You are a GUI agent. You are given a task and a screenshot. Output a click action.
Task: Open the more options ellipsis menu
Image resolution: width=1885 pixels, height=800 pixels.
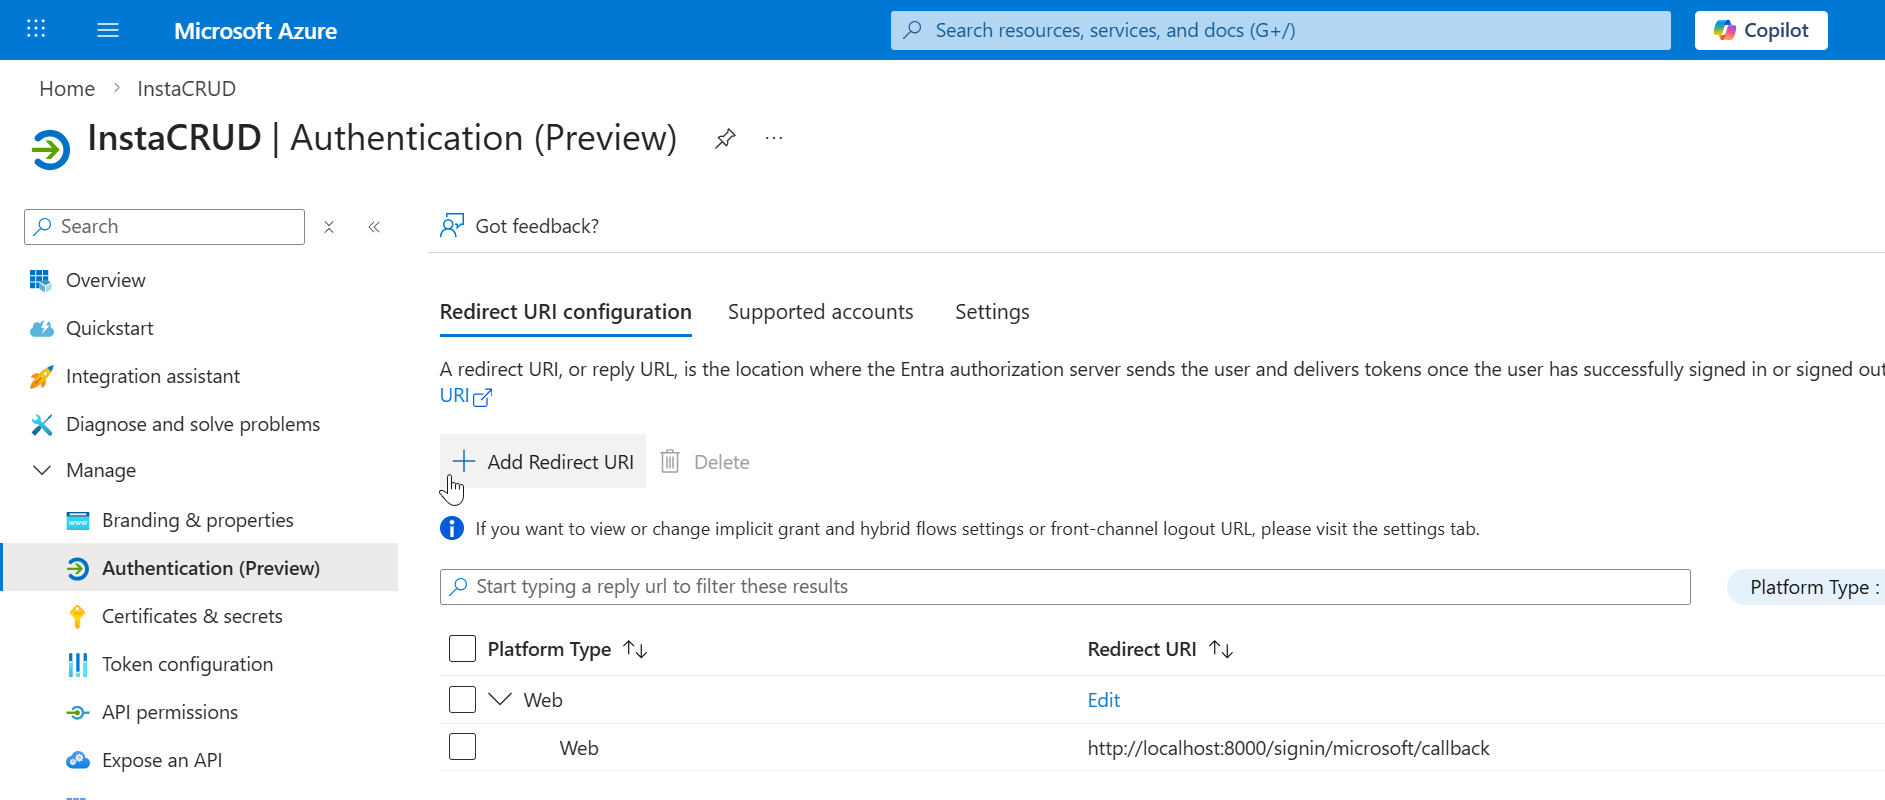click(x=773, y=139)
